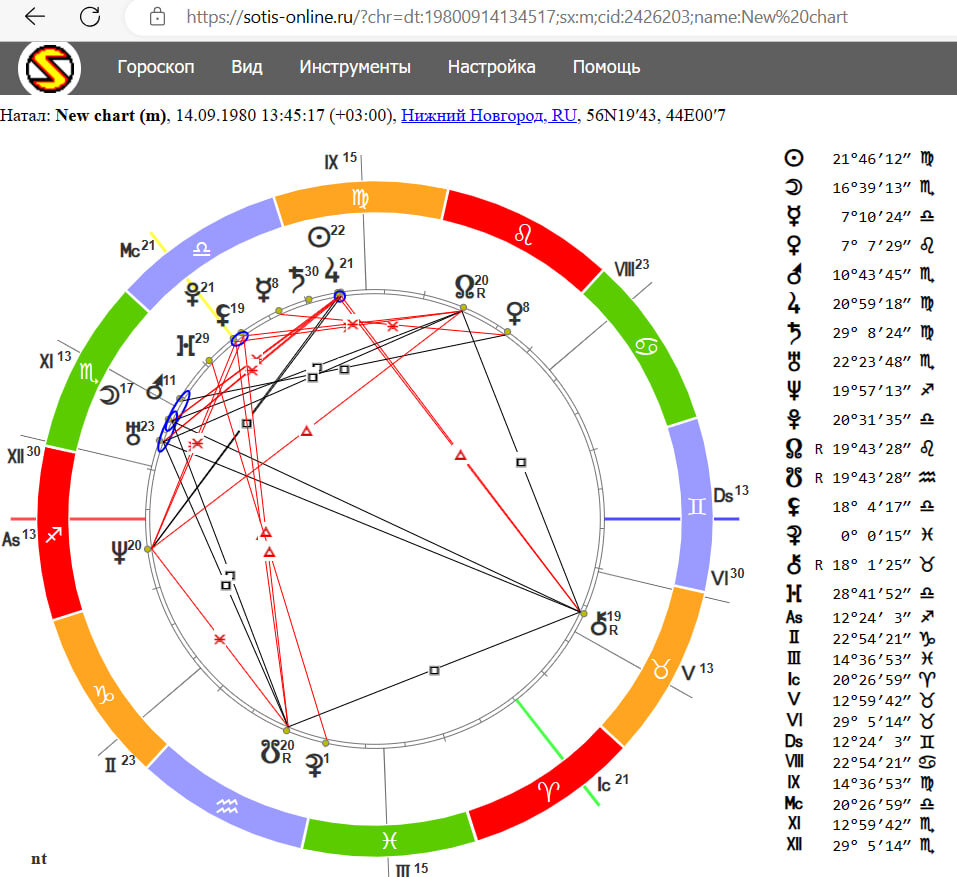Click the orange Capricorn sign segment
The width and height of the screenshot is (957, 877).
point(104,694)
